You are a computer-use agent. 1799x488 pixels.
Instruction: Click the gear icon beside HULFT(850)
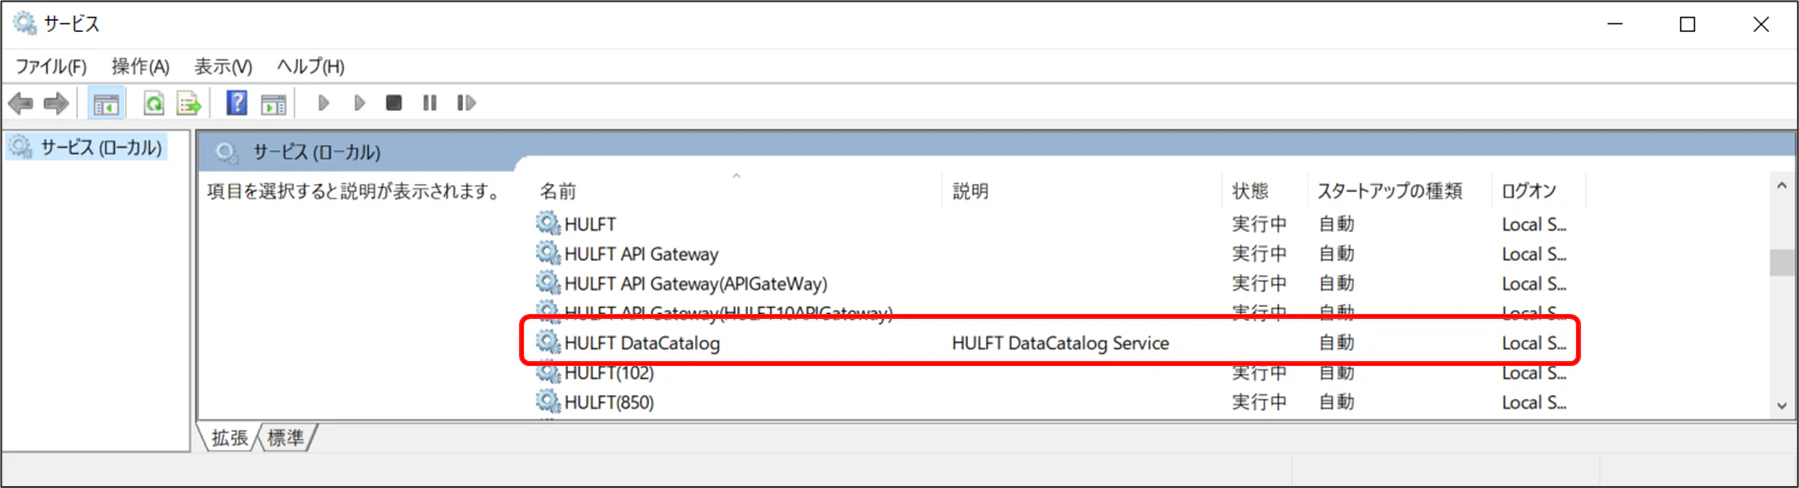548,402
